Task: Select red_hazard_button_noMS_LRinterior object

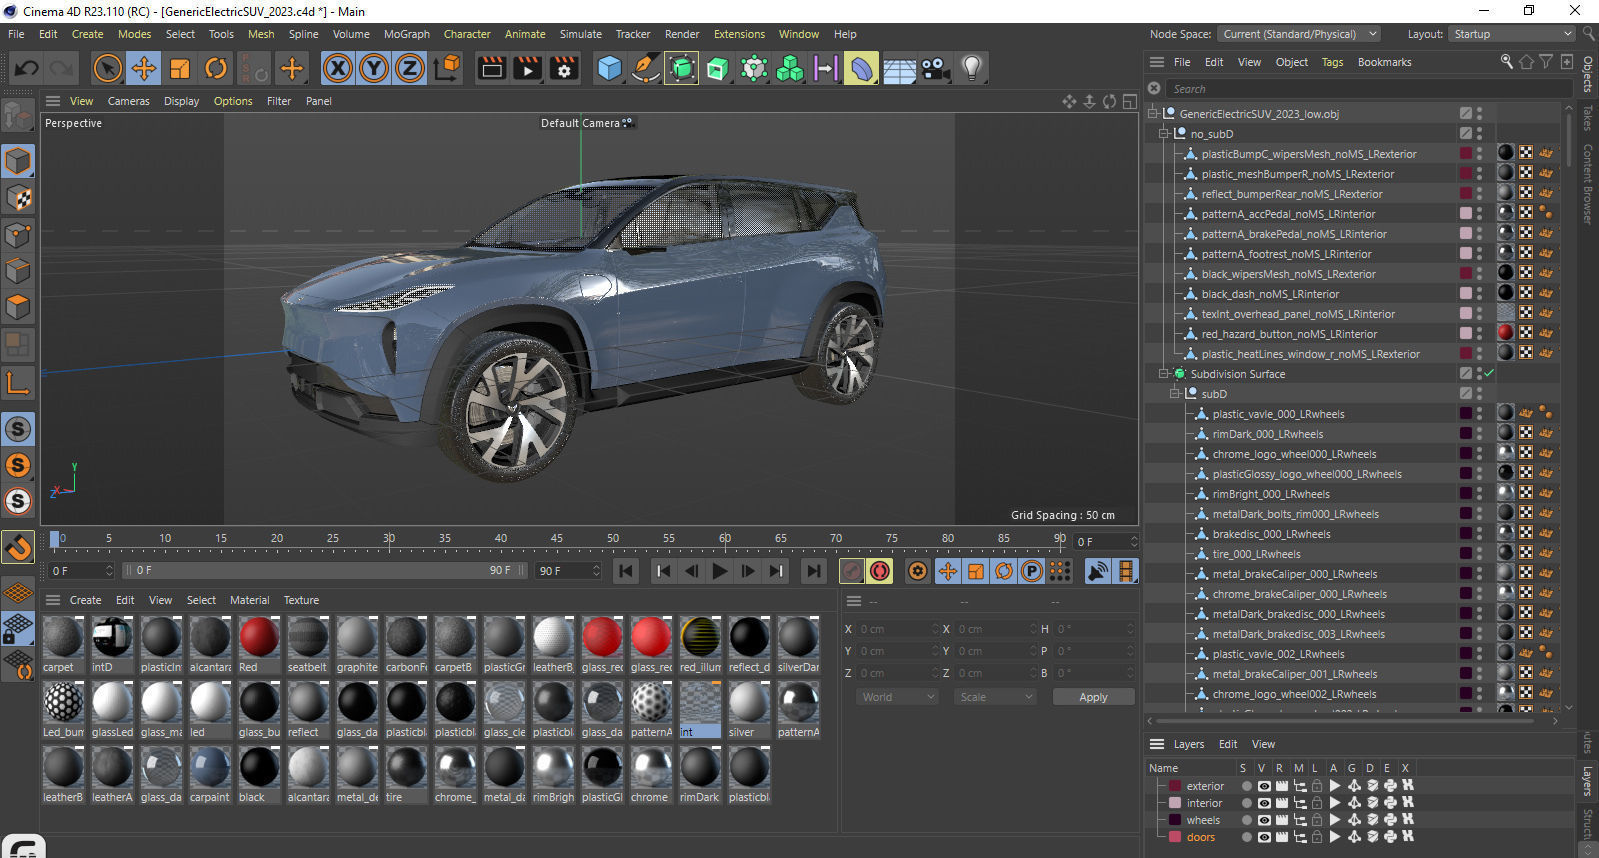Action: (x=1289, y=334)
